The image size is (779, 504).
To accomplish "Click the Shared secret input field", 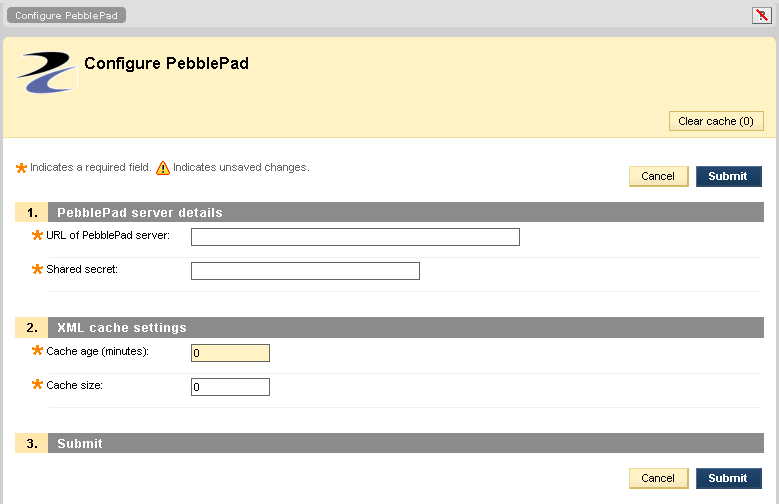I will pyautogui.click(x=305, y=271).
